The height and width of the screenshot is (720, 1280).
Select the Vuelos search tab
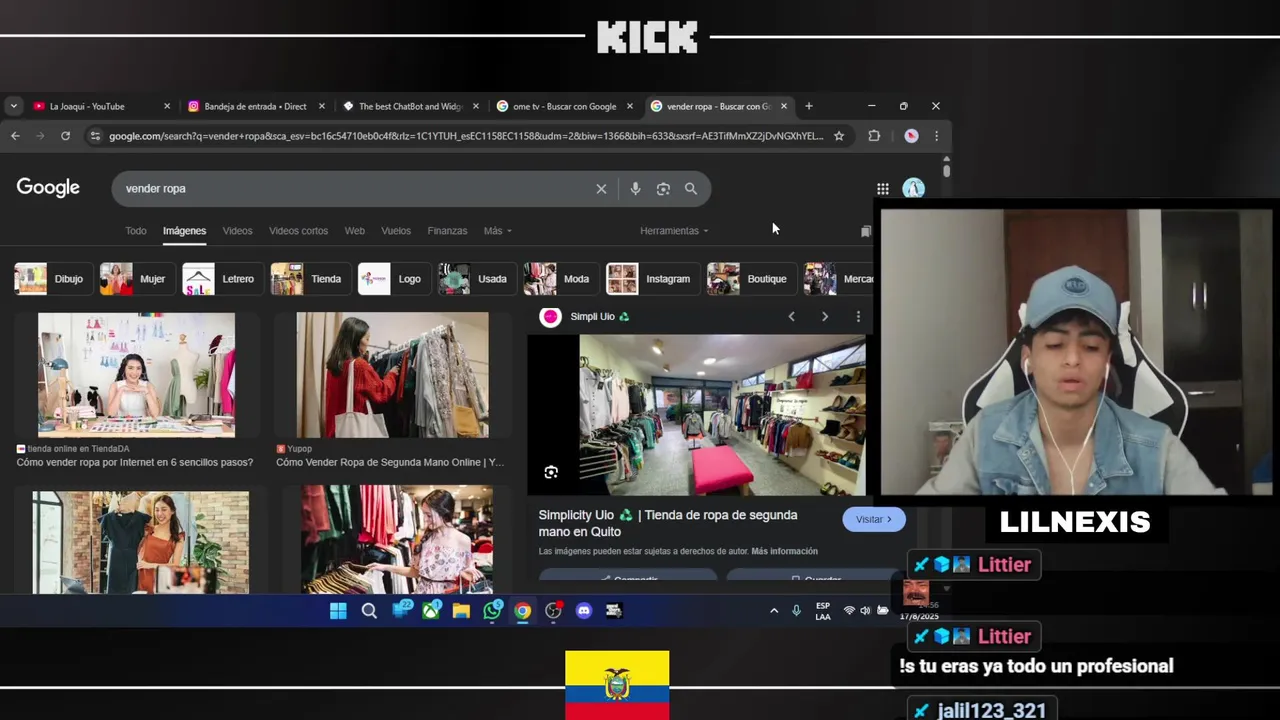pyautogui.click(x=396, y=231)
